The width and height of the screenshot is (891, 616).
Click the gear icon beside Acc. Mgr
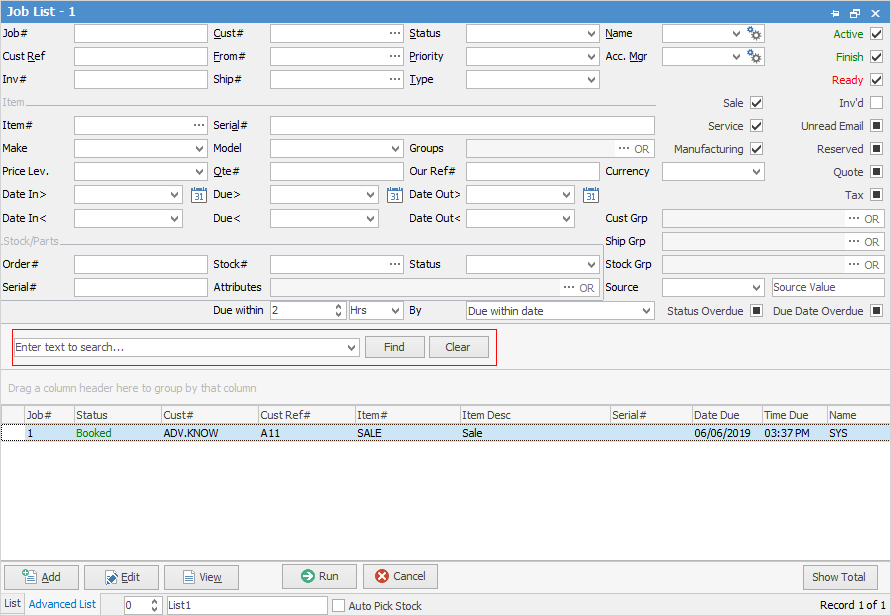(755, 57)
